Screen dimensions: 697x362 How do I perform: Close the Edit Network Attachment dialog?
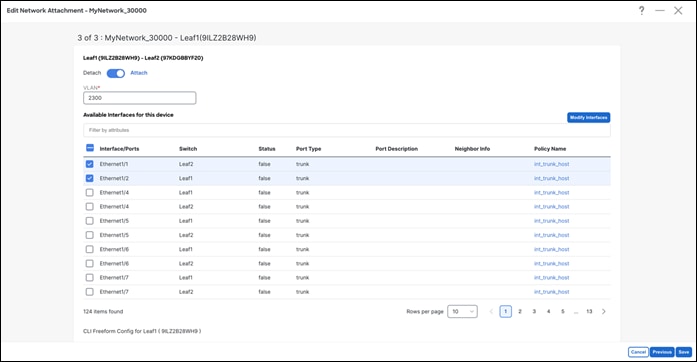(x=678, y=10)
